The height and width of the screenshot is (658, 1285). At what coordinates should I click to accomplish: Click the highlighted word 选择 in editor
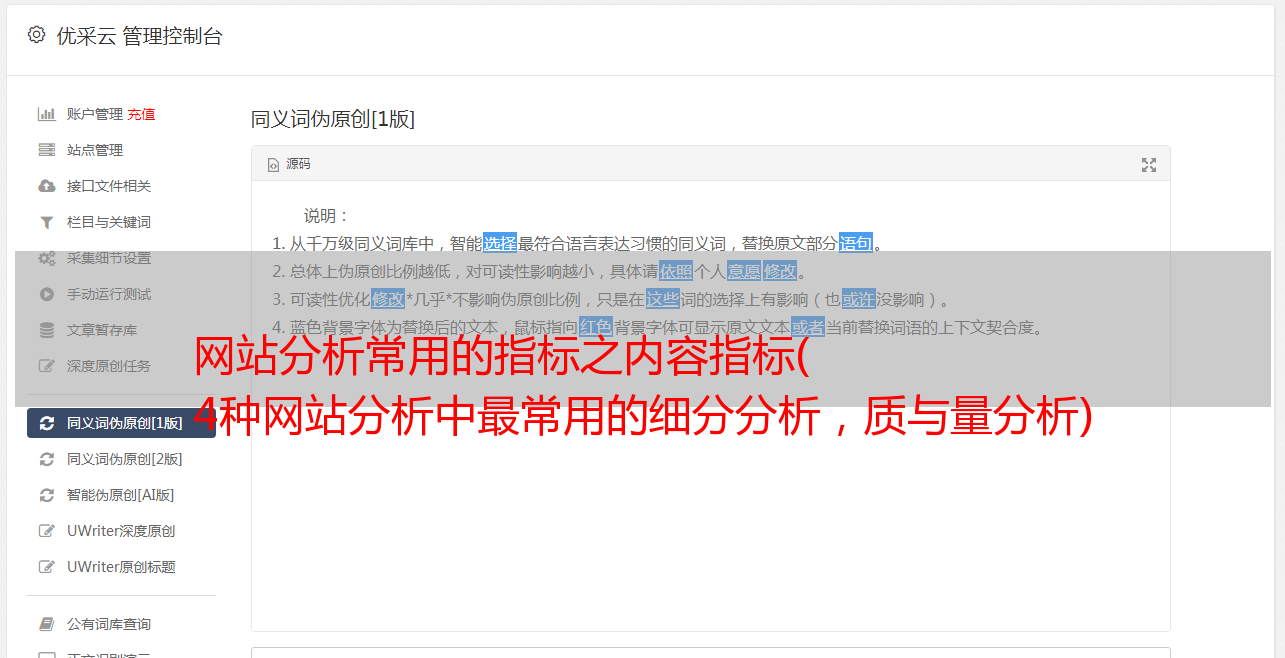(500, 243)
